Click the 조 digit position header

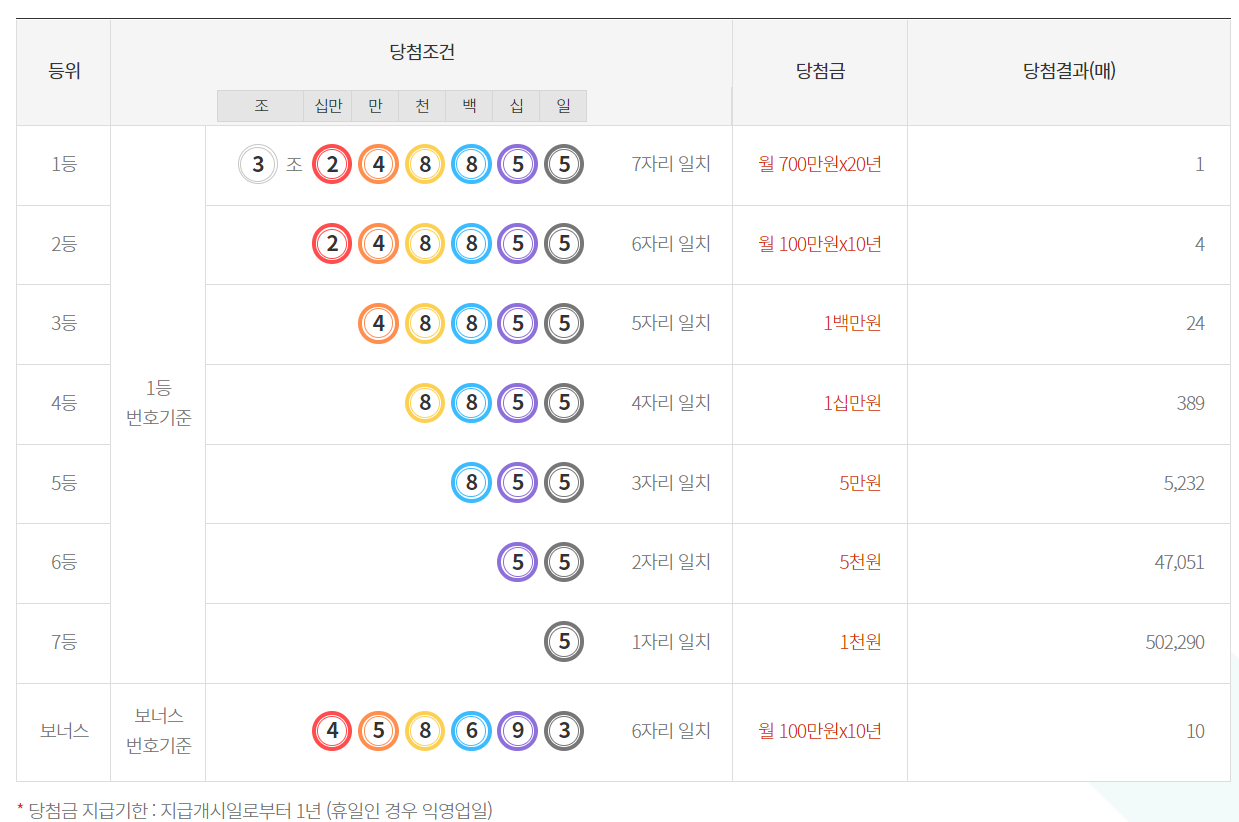[x=261, y=105]
